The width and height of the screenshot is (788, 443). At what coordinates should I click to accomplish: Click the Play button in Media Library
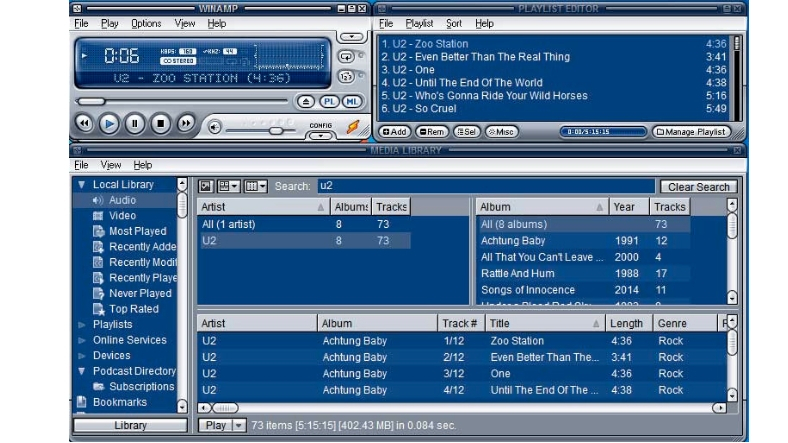pos(215,426)
